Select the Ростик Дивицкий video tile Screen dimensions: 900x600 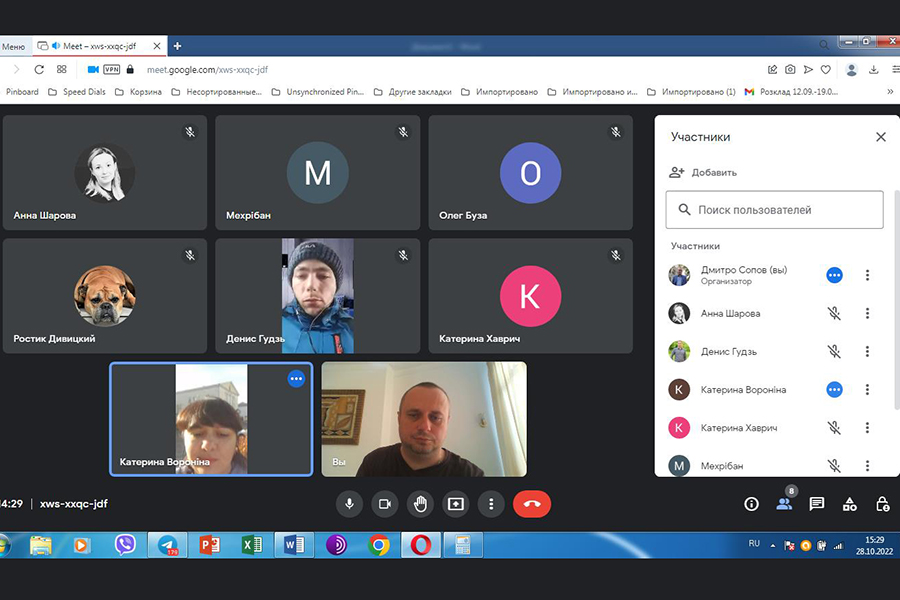point(104,296)
